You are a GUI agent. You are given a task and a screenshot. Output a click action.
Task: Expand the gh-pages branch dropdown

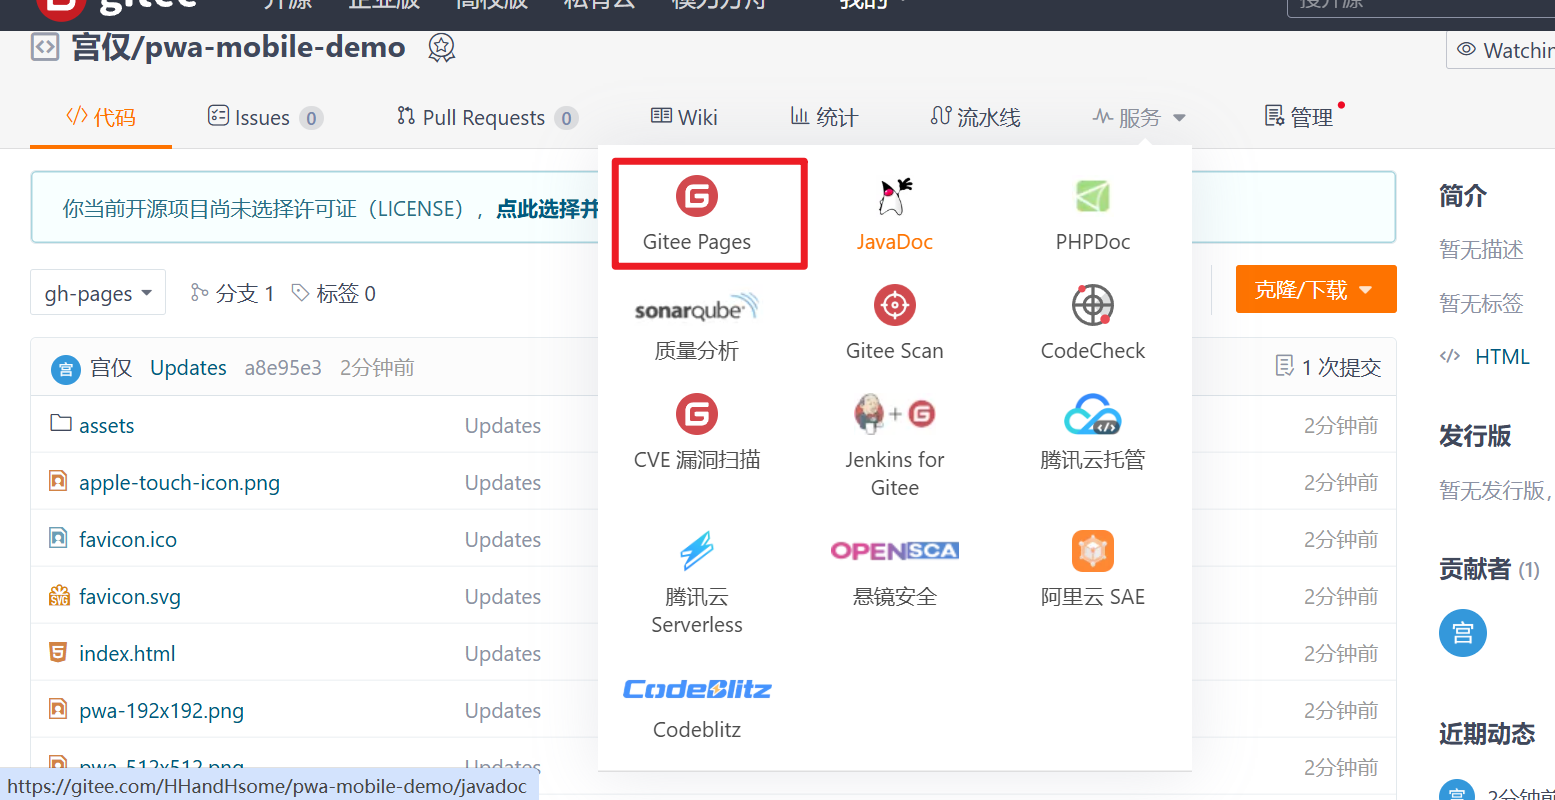98,293
